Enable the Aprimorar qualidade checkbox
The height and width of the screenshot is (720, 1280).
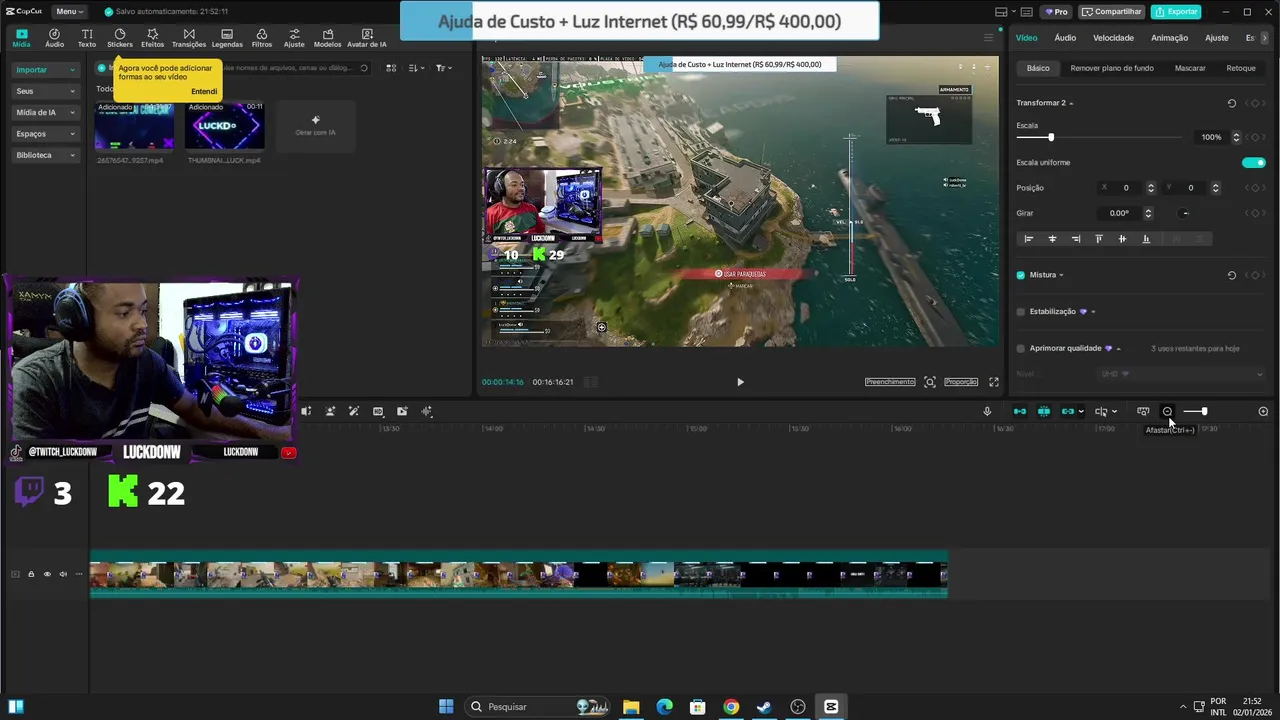tap(1021, 349)
